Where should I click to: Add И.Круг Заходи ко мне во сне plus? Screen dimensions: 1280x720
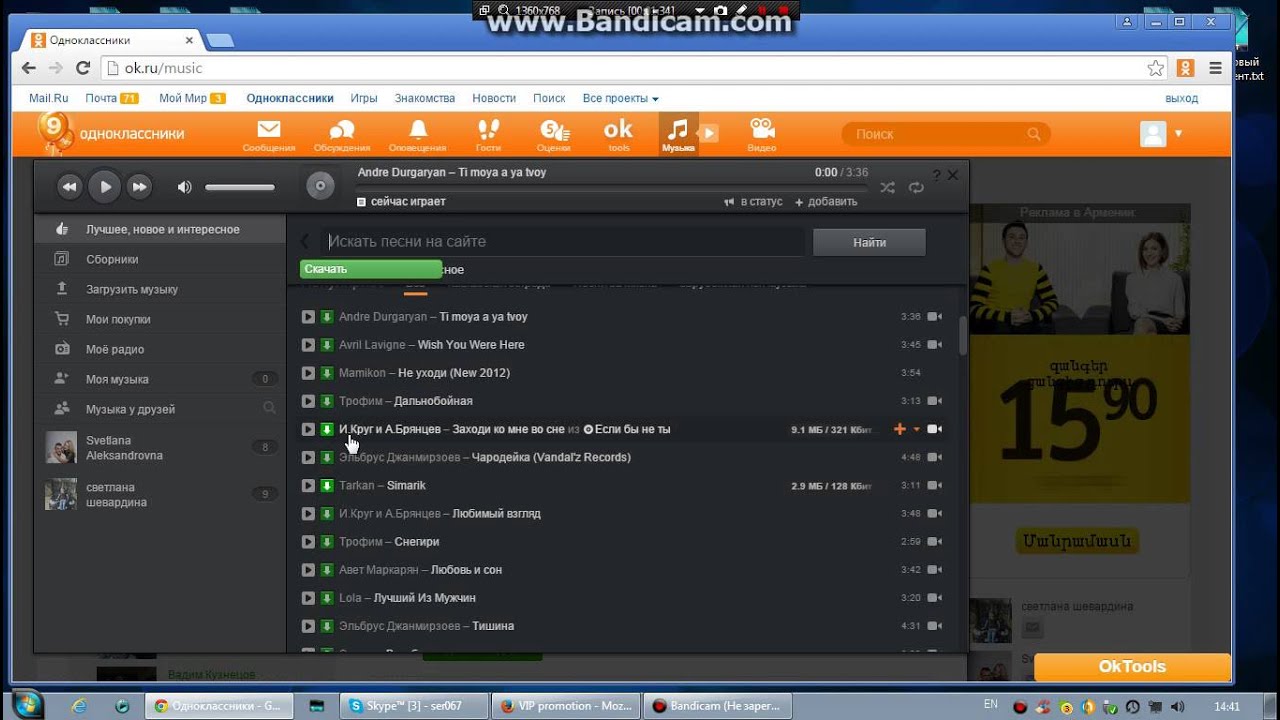(899, 429)
